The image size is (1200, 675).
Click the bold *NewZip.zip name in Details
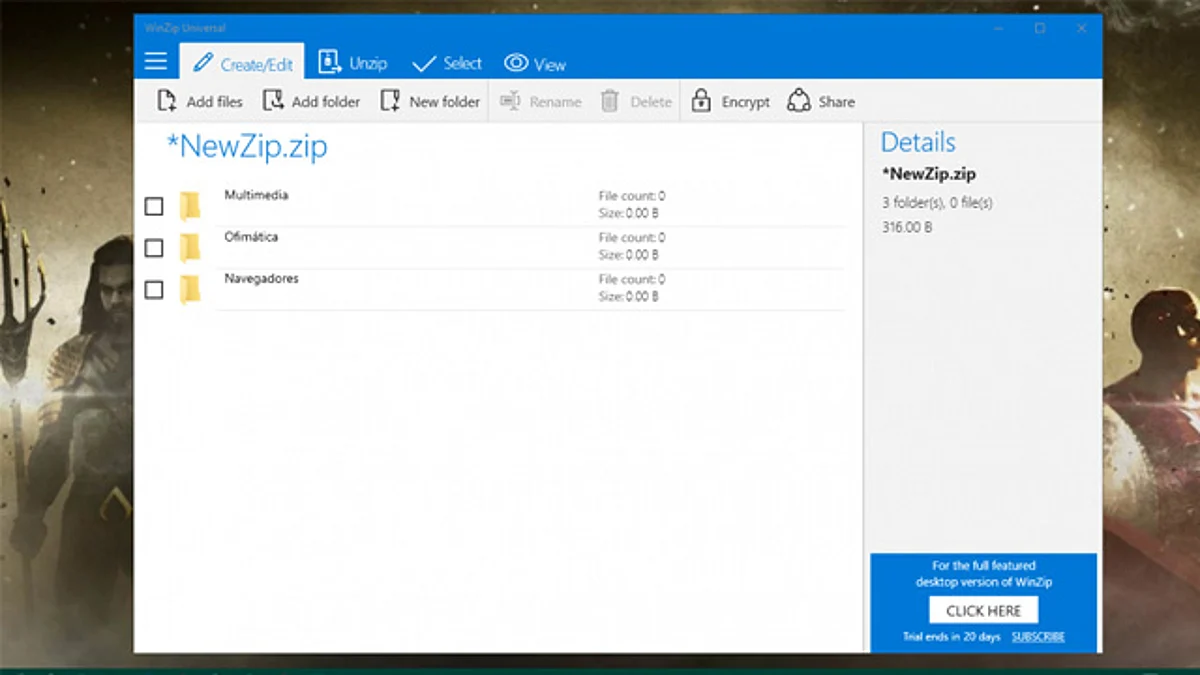(x=929, y=174)
